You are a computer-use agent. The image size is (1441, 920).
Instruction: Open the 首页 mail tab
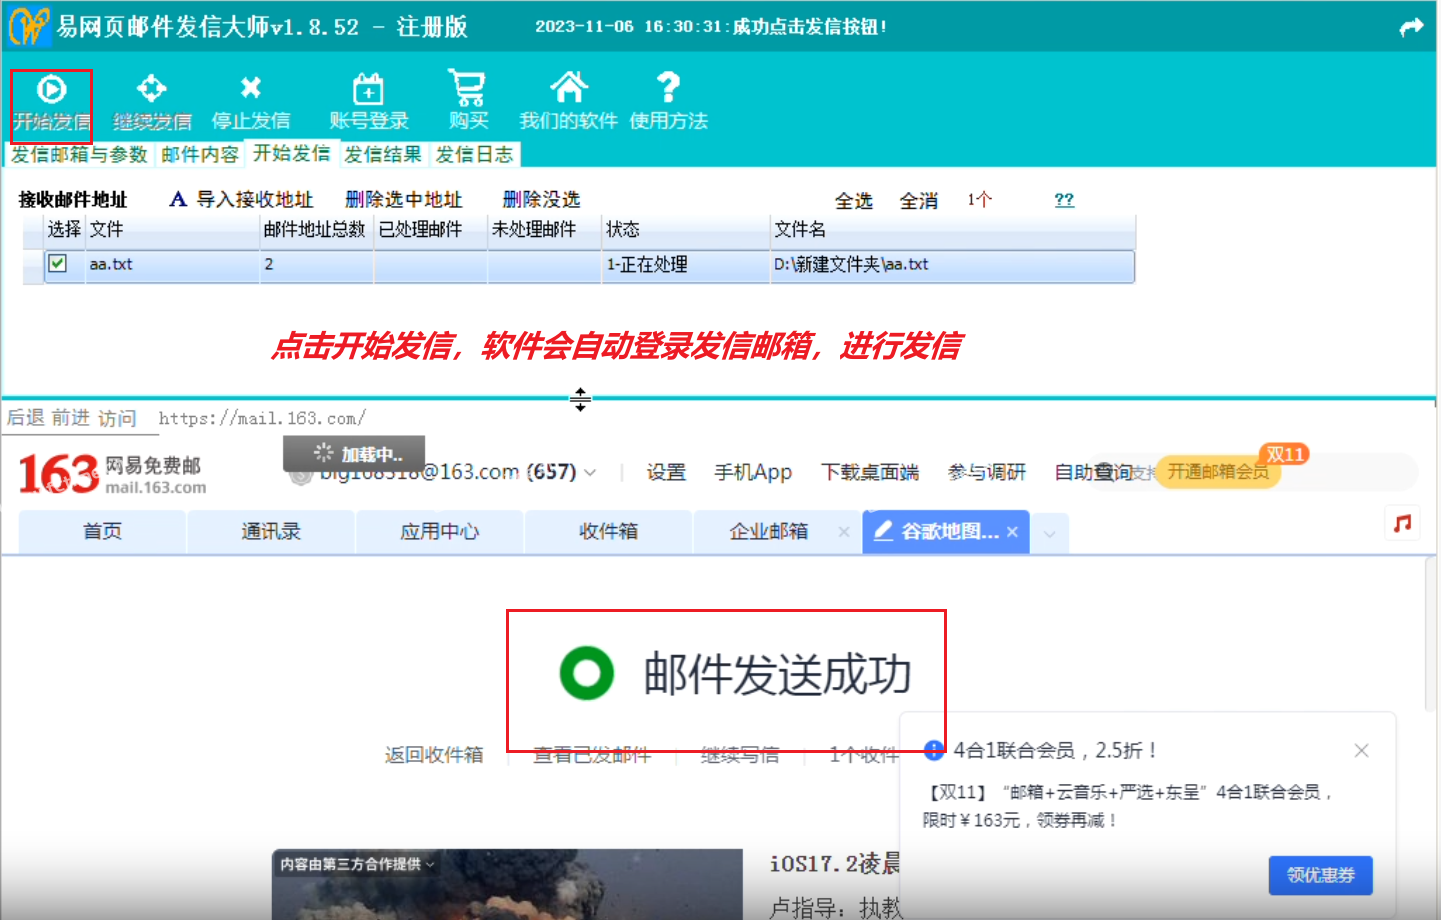click(x=102, y=532)
